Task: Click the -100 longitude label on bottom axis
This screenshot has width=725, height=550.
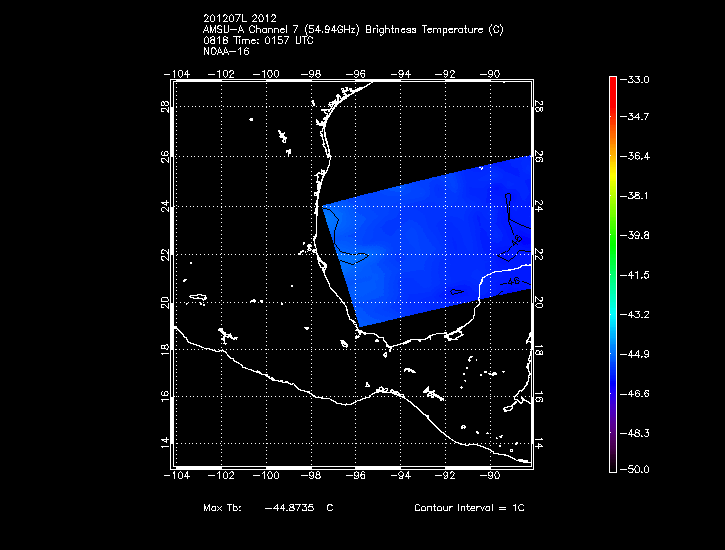Action: [266, 475]
